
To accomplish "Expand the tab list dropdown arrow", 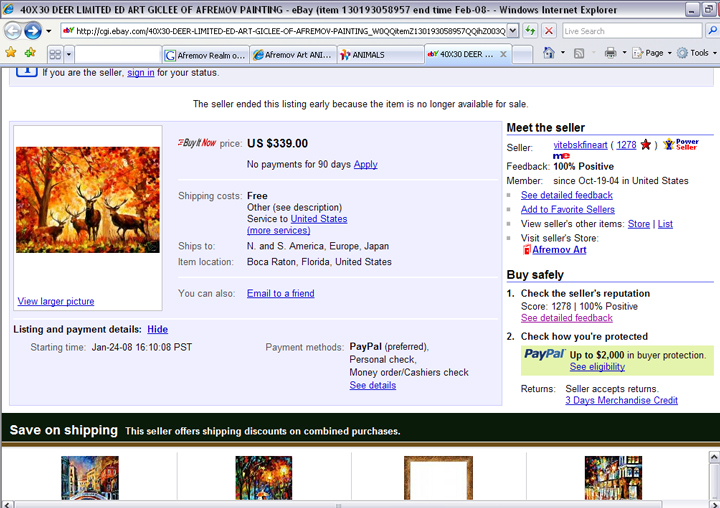I will (68, 55).
